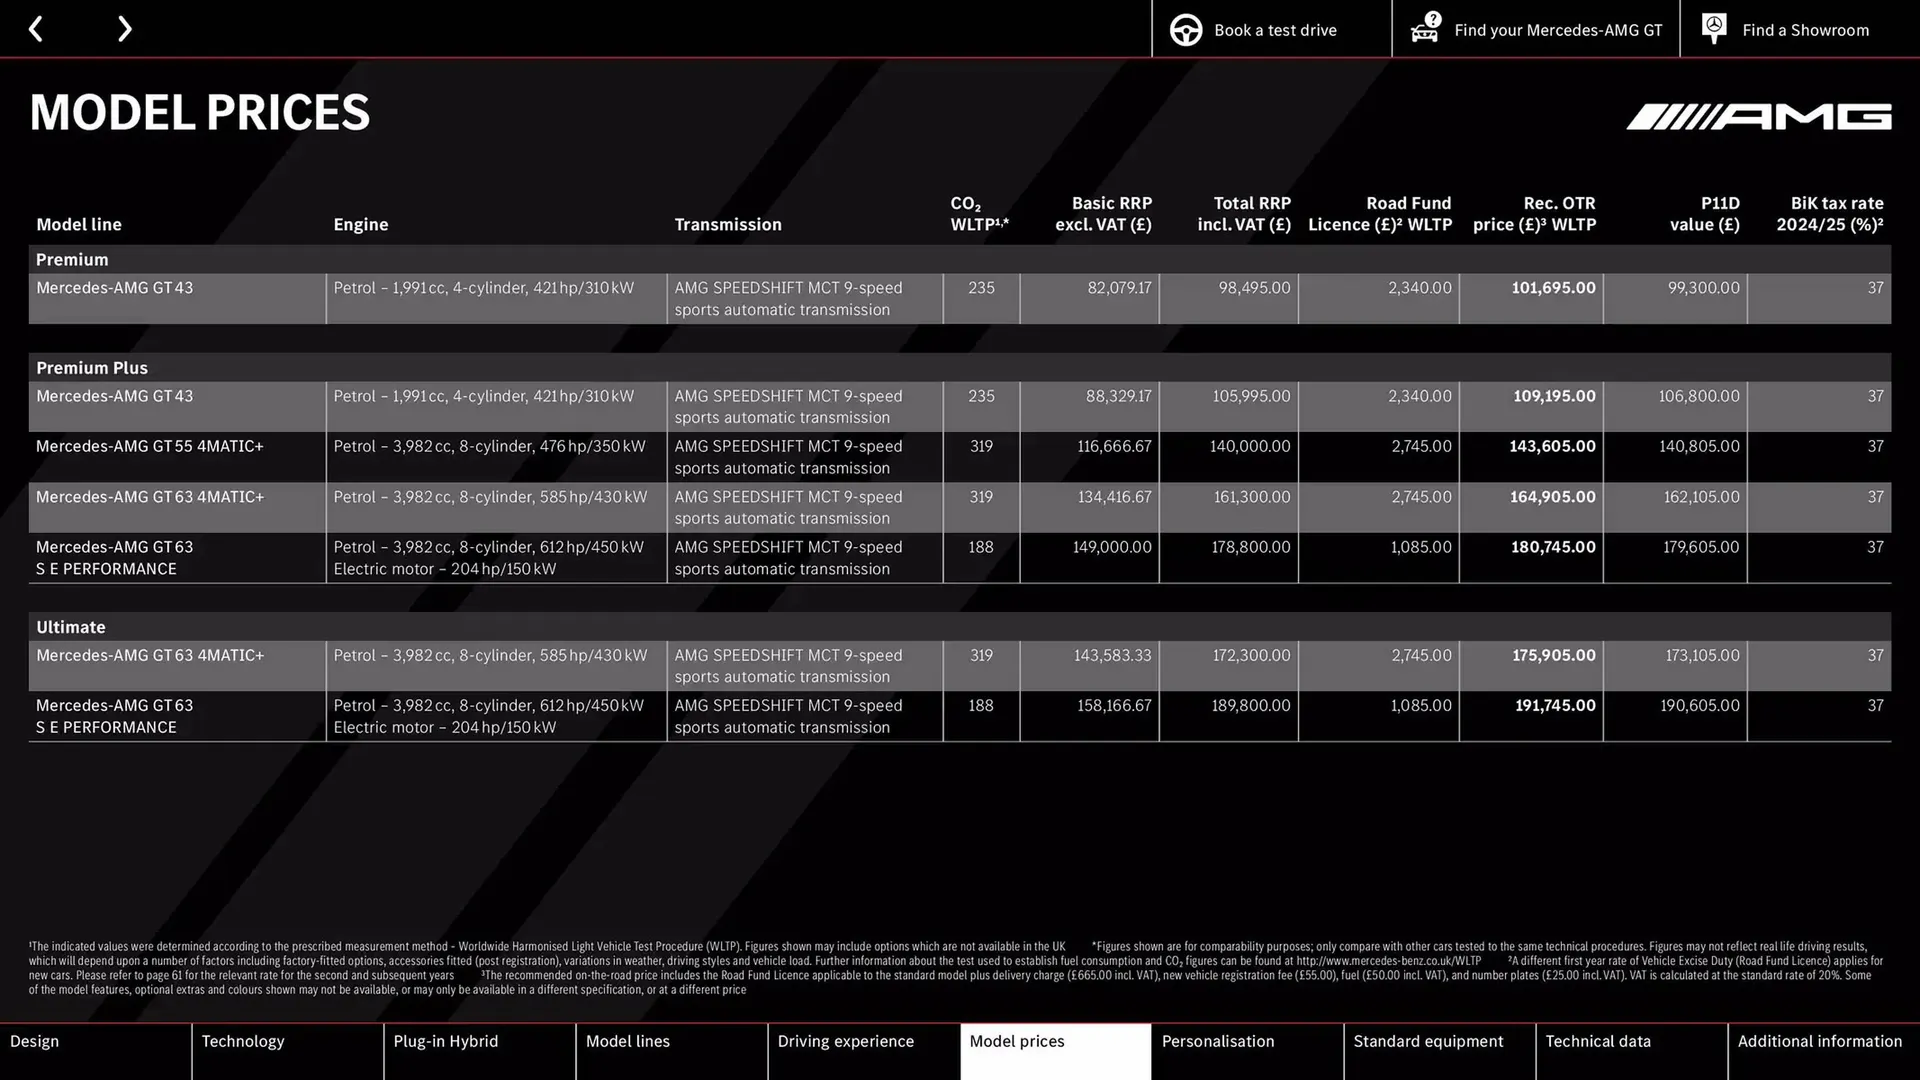Screen dimensions: 1920x1080
Task: Click the showroom location pin icon
Action: 1714,29
